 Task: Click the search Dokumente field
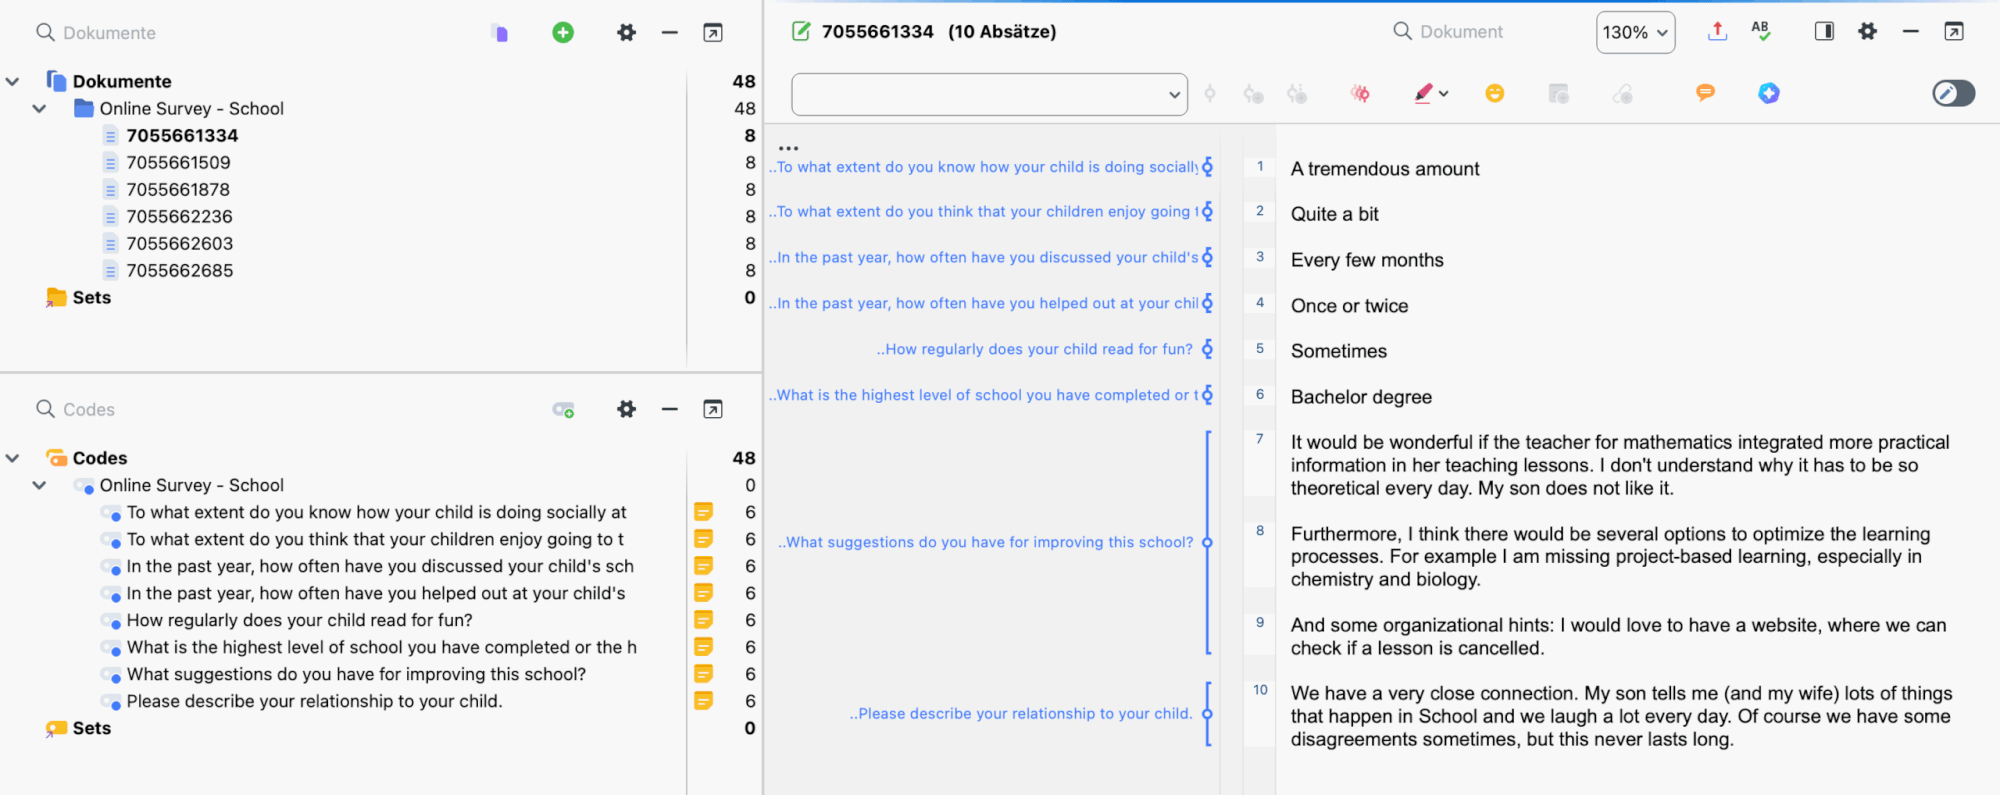pos(109,33)
